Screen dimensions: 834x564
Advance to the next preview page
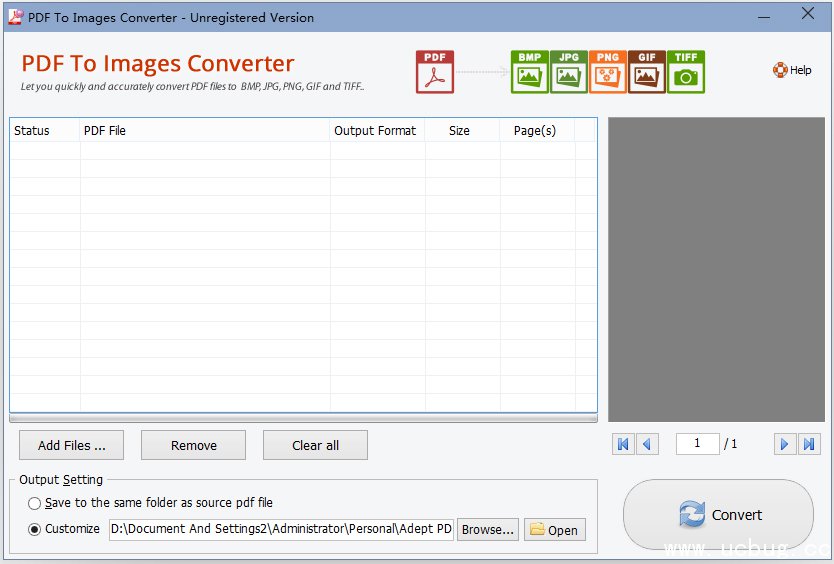pyautogui.click(x=785, y=444)
